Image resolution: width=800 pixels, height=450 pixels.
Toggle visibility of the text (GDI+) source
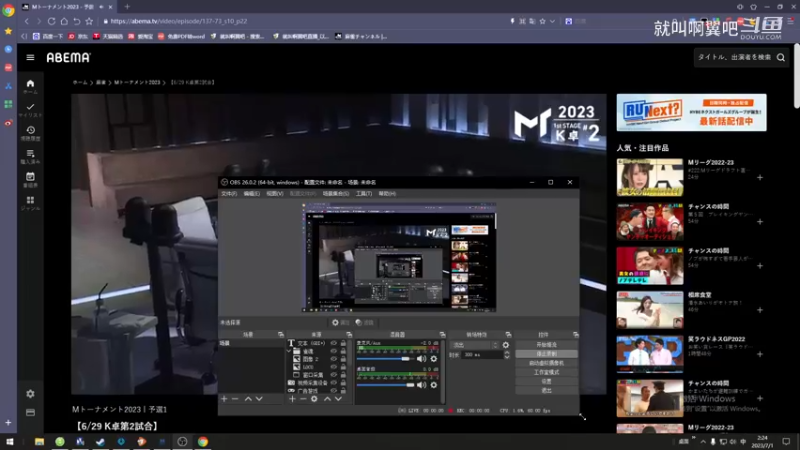[x=334, y=343]
